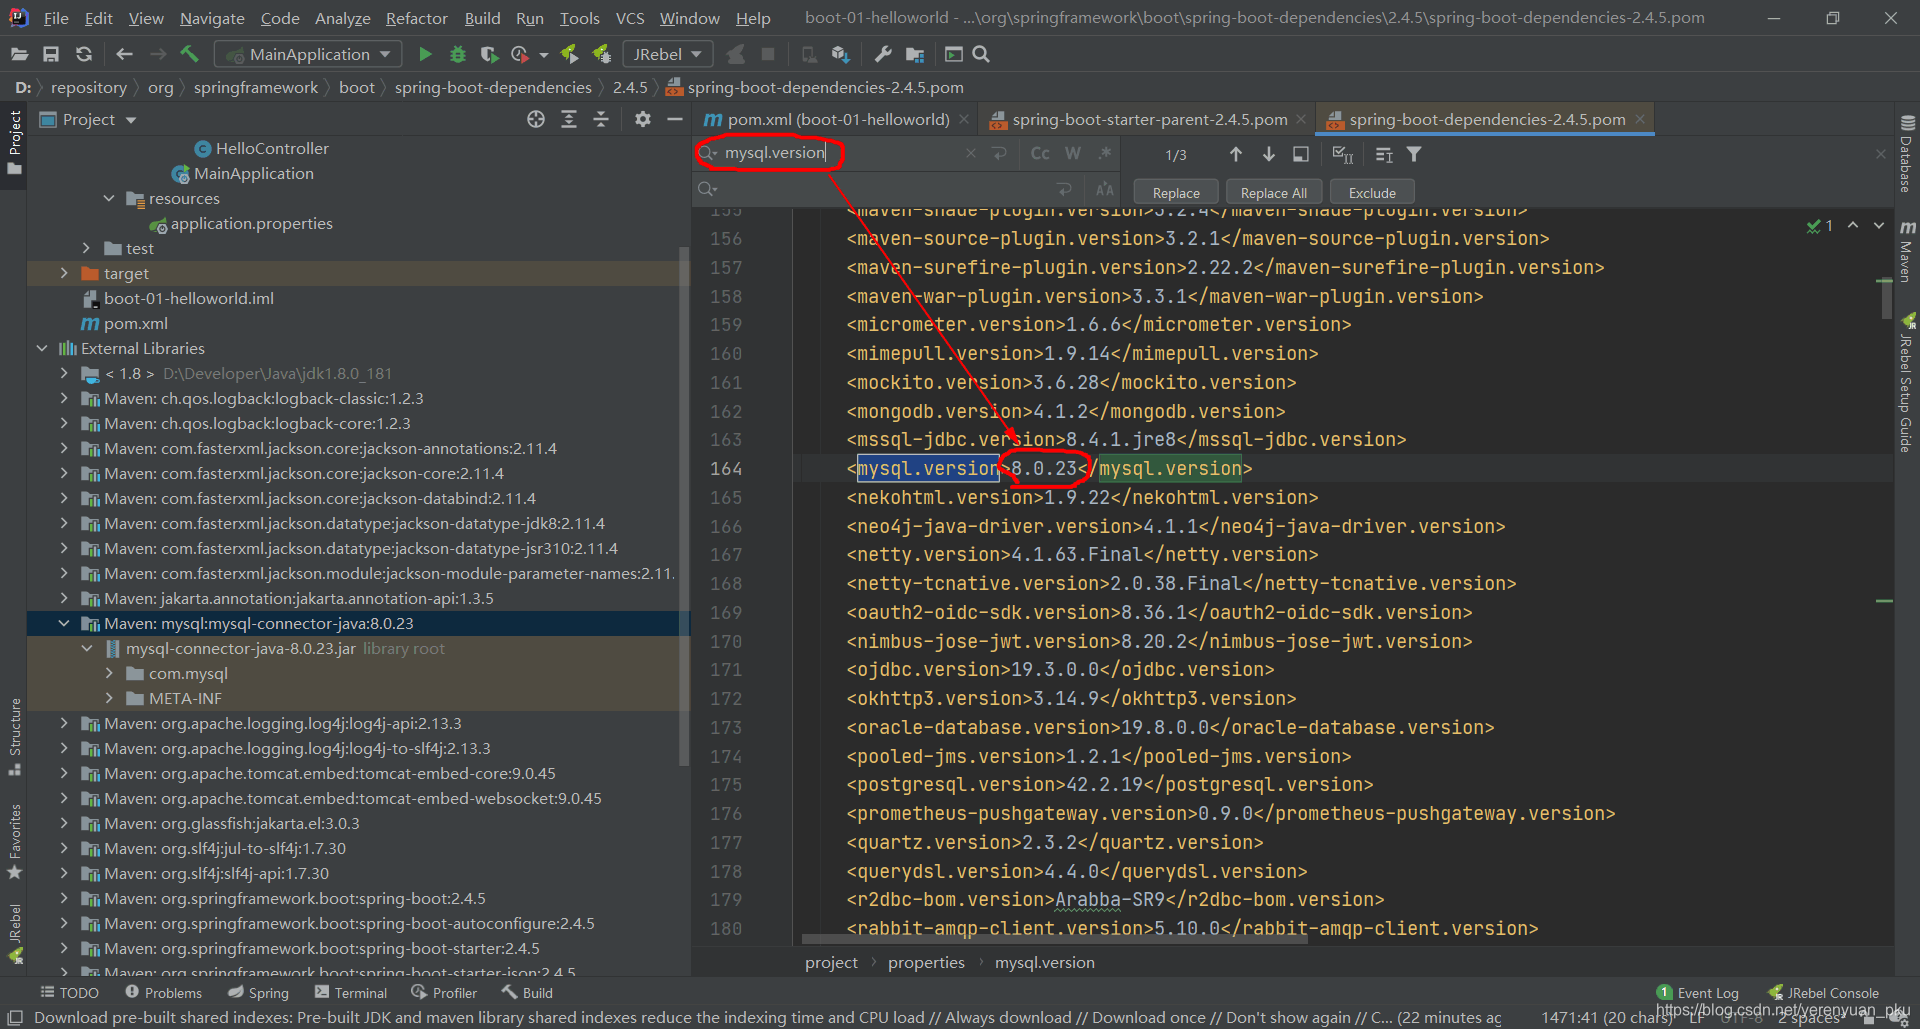Navigate back with left arrow icon
Screen dimensions: 1920x1029
[124, 54]
